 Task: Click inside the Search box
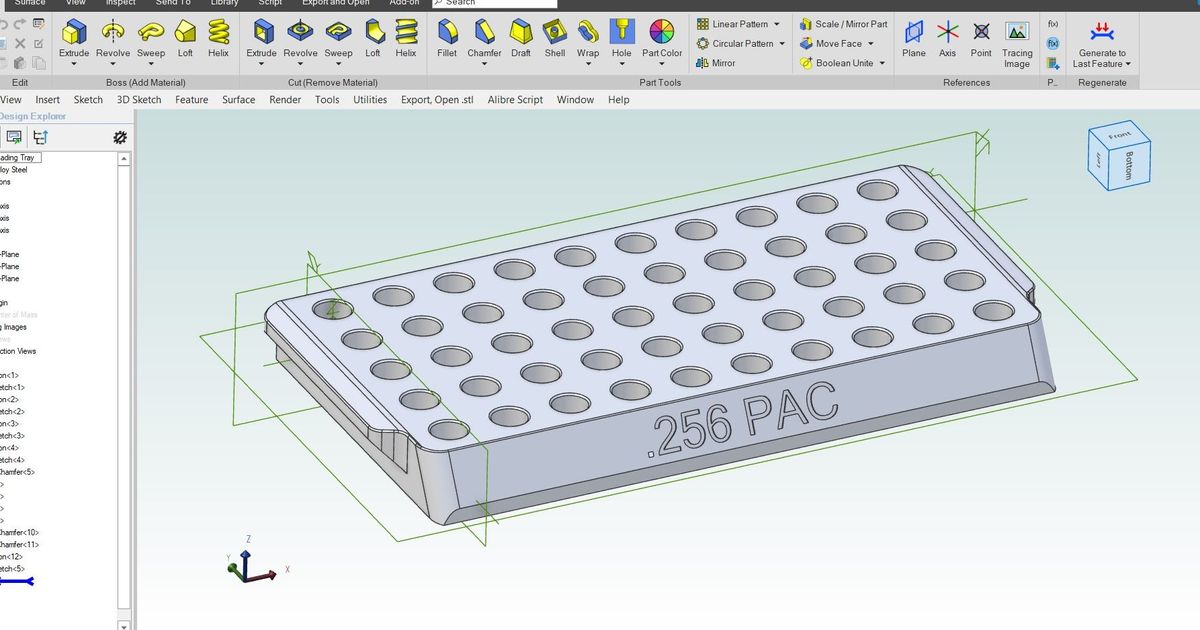[x=495, y=3]
